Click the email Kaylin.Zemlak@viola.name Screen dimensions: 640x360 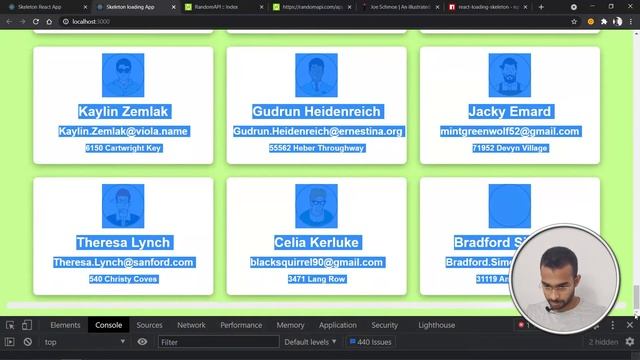click(123, 131)
